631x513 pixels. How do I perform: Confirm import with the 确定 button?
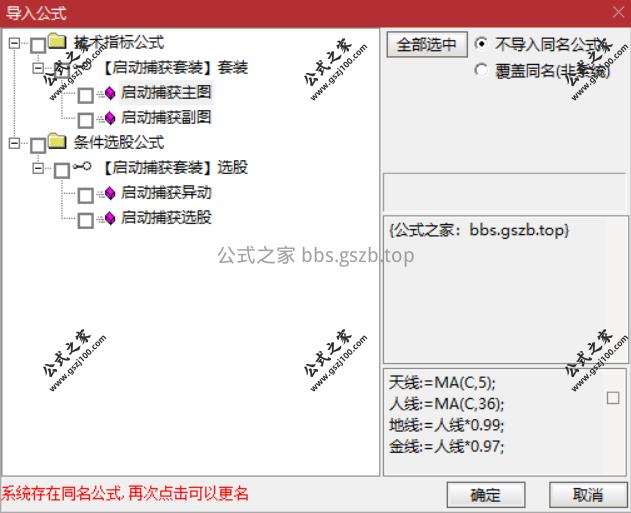[x=486, y=494]
